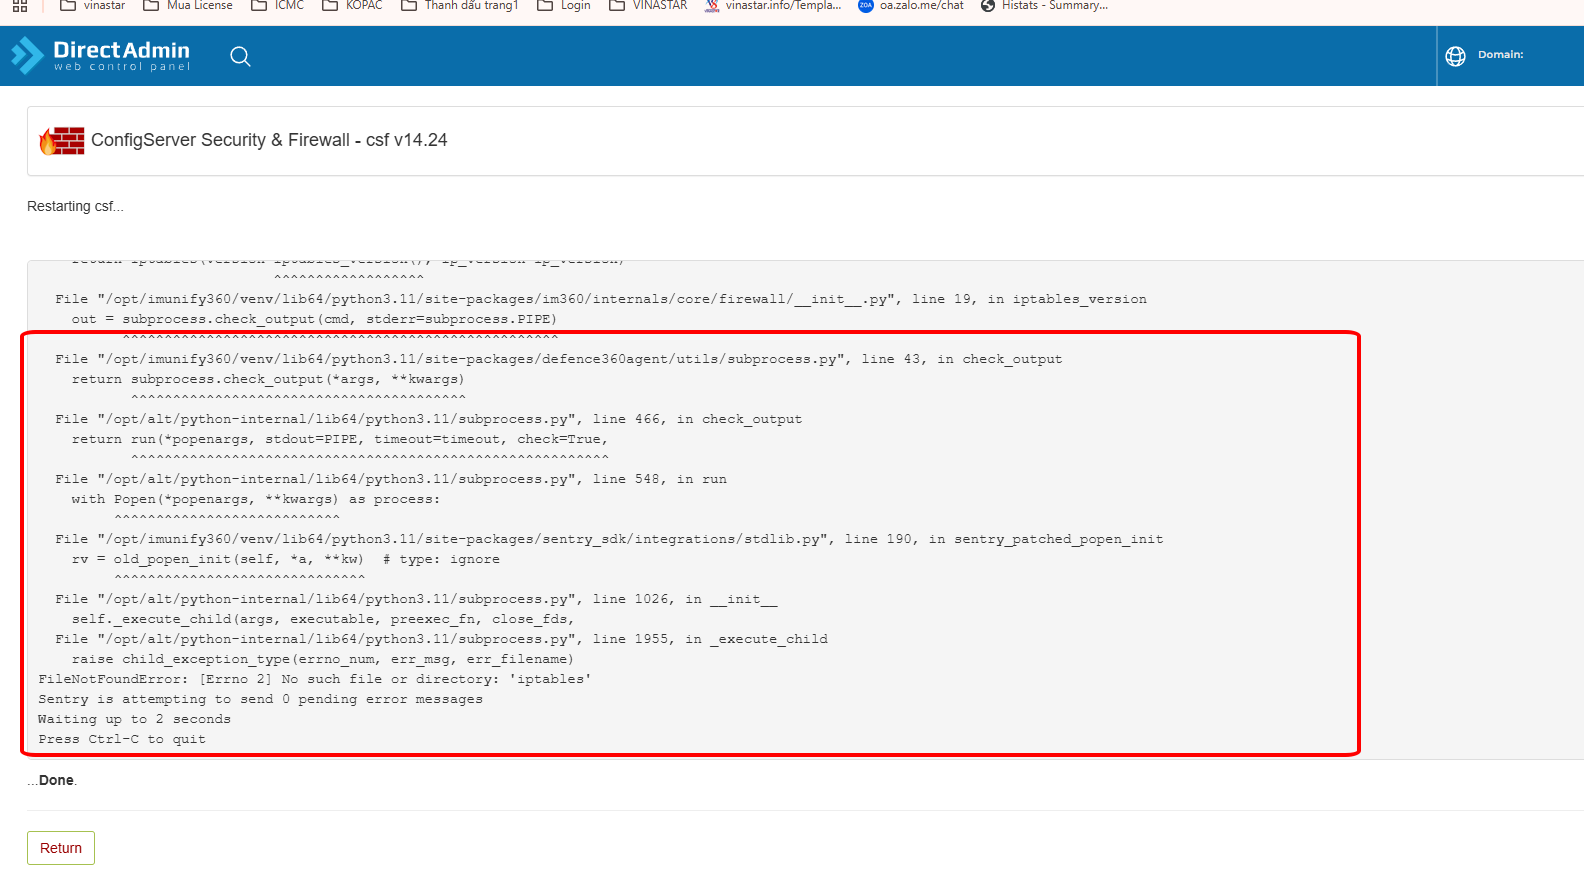The width and height of the screenshot is (1584, 884).
Task: Open the Mua License bookmark folder
Action: point(188,5)
